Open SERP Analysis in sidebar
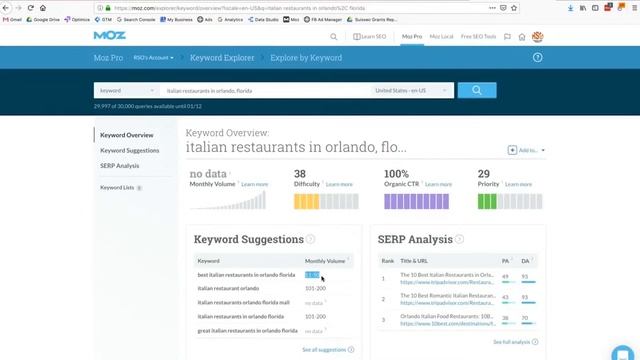640x360 pixels. (120, 166)
